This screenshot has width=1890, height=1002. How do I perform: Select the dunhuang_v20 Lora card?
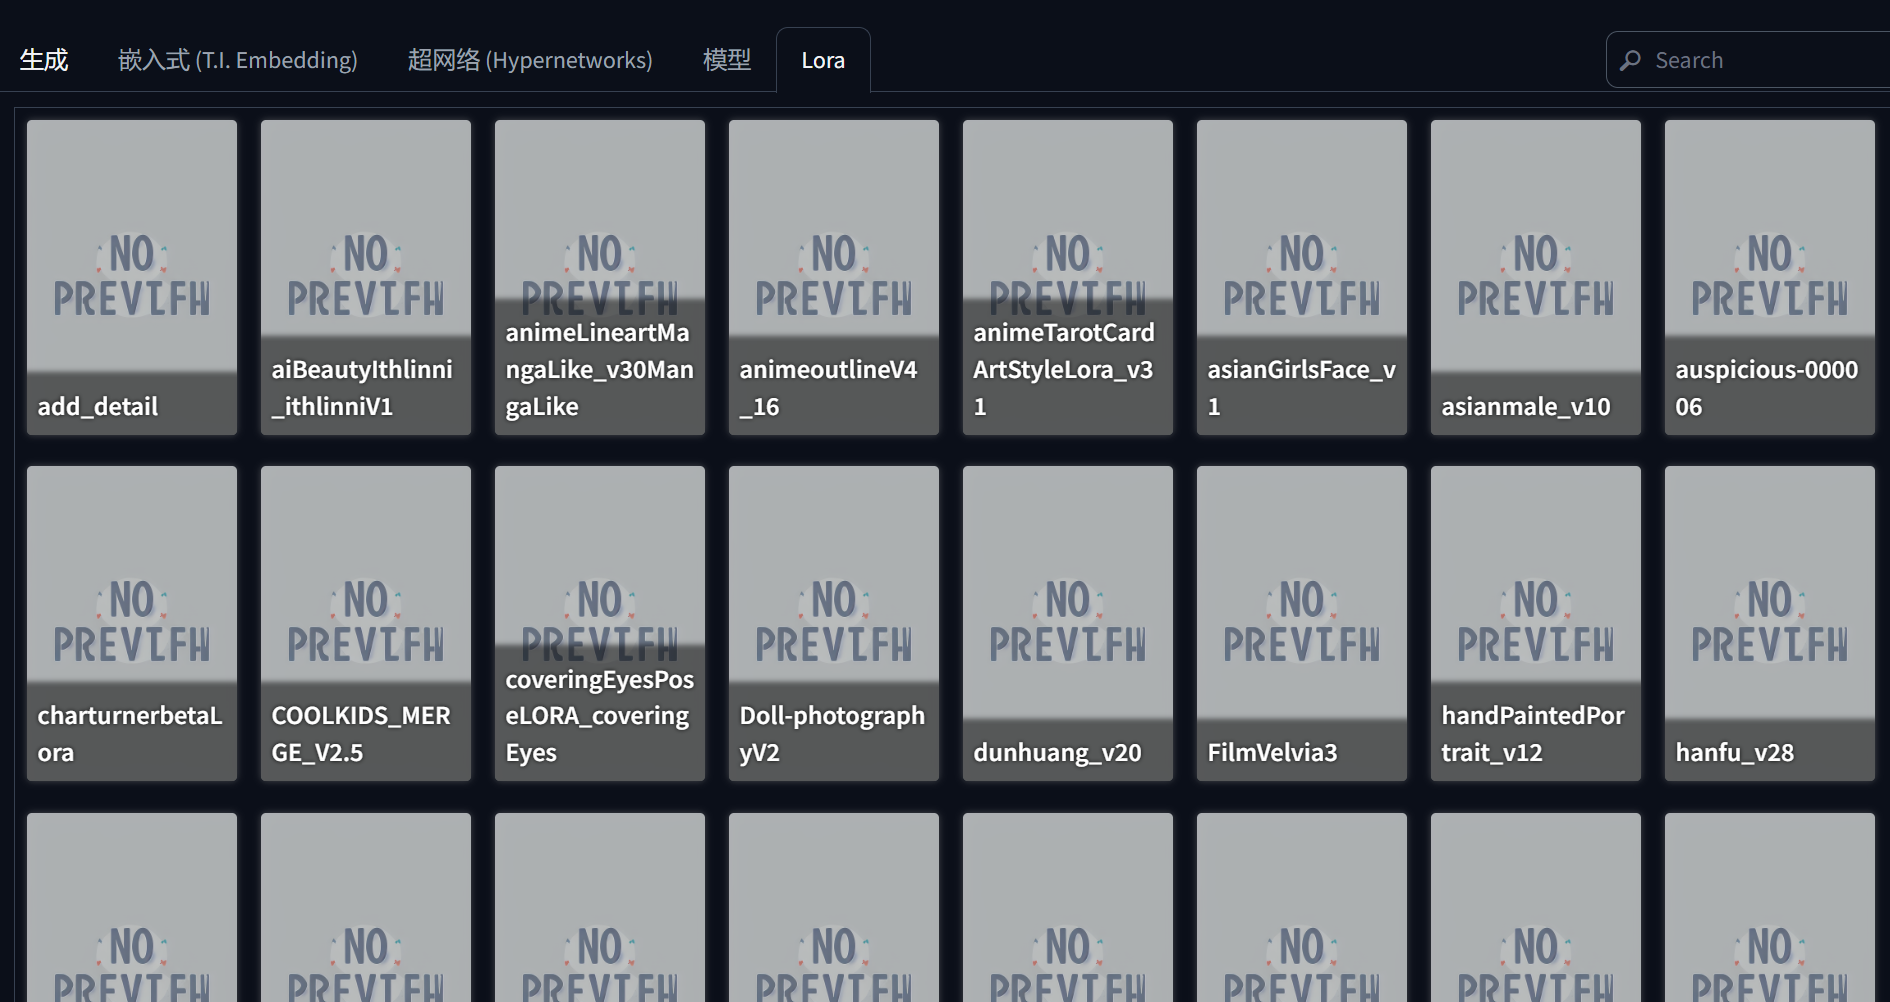point(1068,623)
